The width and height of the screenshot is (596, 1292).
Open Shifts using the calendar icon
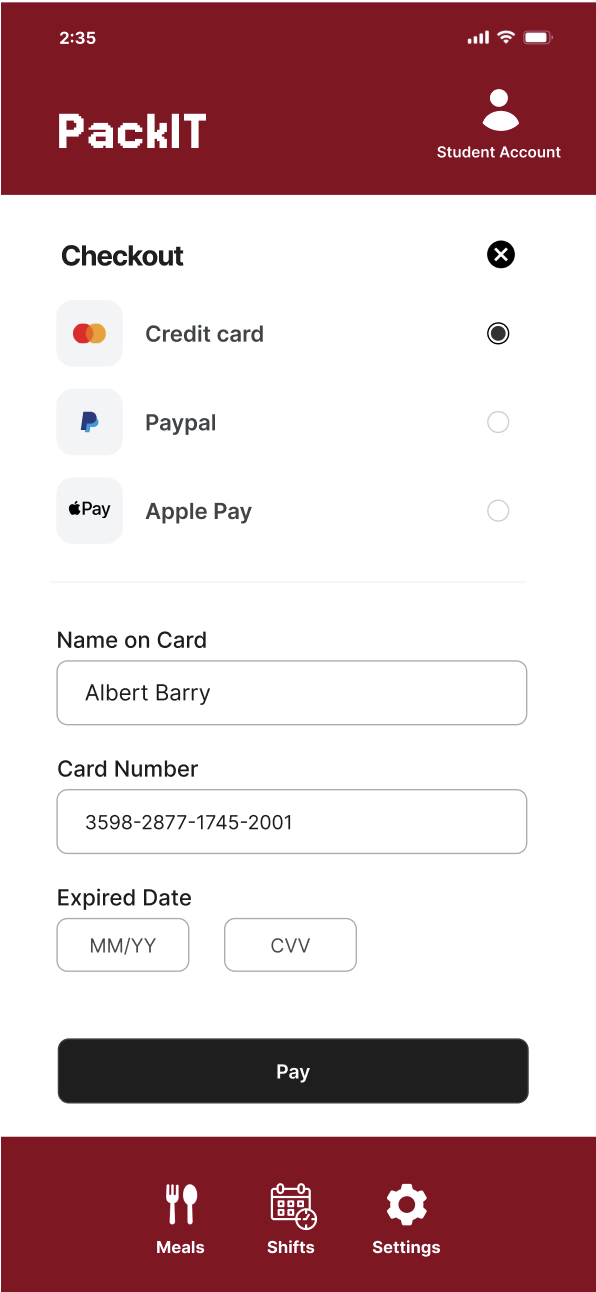point(290,1203)
